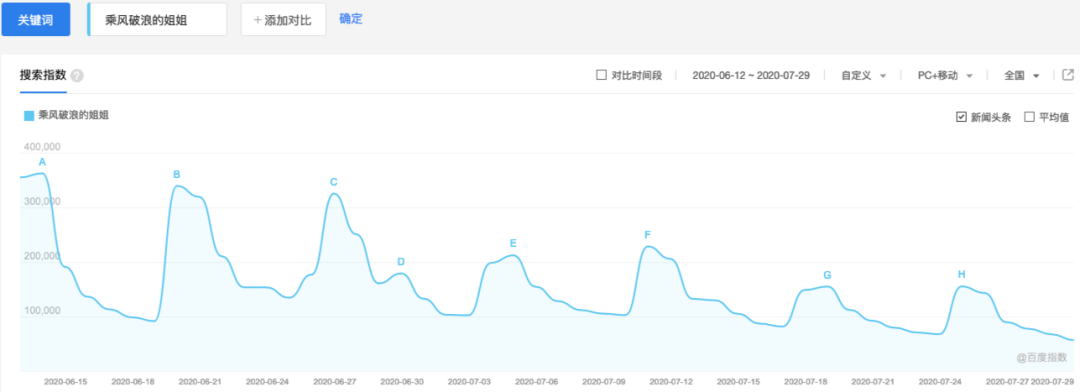Click news marker H on the chart
Screen dimensions: 1080x392
(962, 274)
